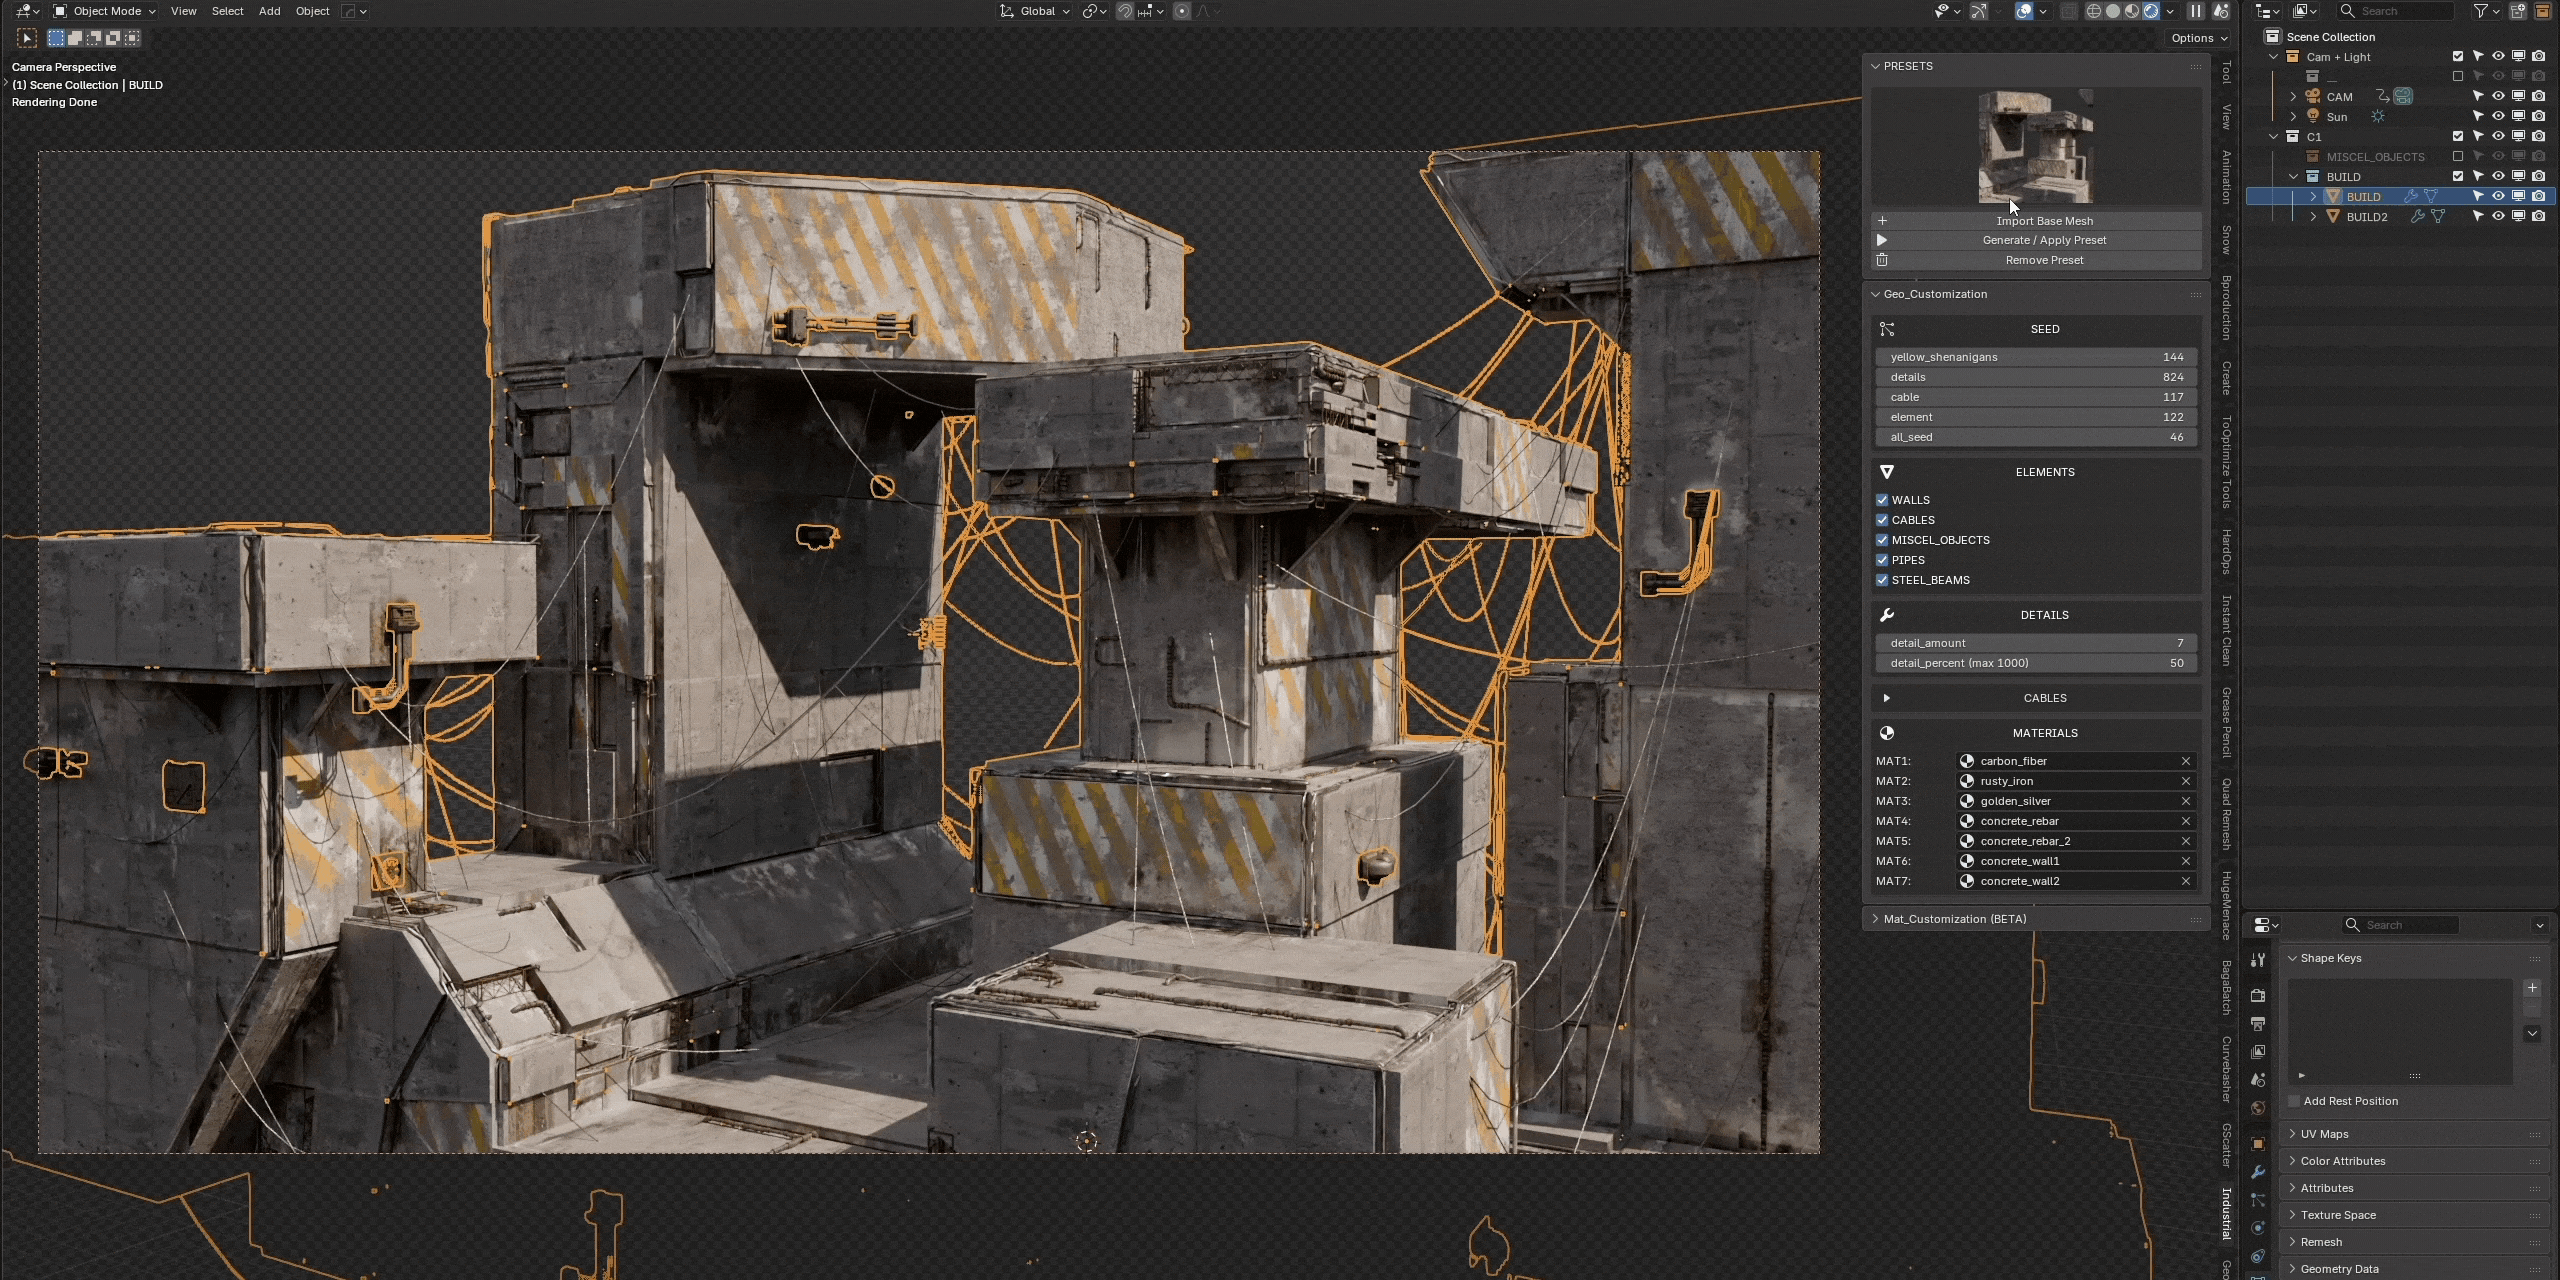2560x1280 pixels.
Task: Expand the CABLES subpanel
Action: click(x=2035, y=698)
